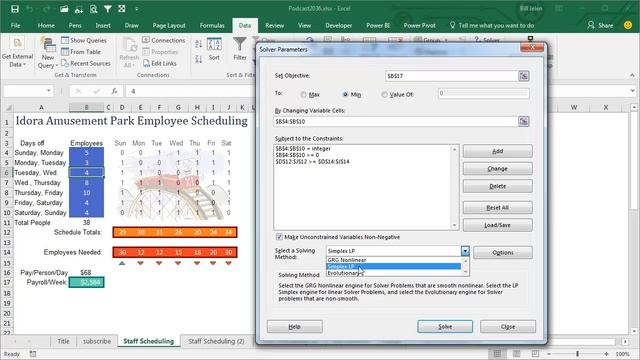Screen dimensions: 640x360
Task: Click the Print Preview icon in quick access toolbar
Action: pyautogui.click(x=93, y=9)
